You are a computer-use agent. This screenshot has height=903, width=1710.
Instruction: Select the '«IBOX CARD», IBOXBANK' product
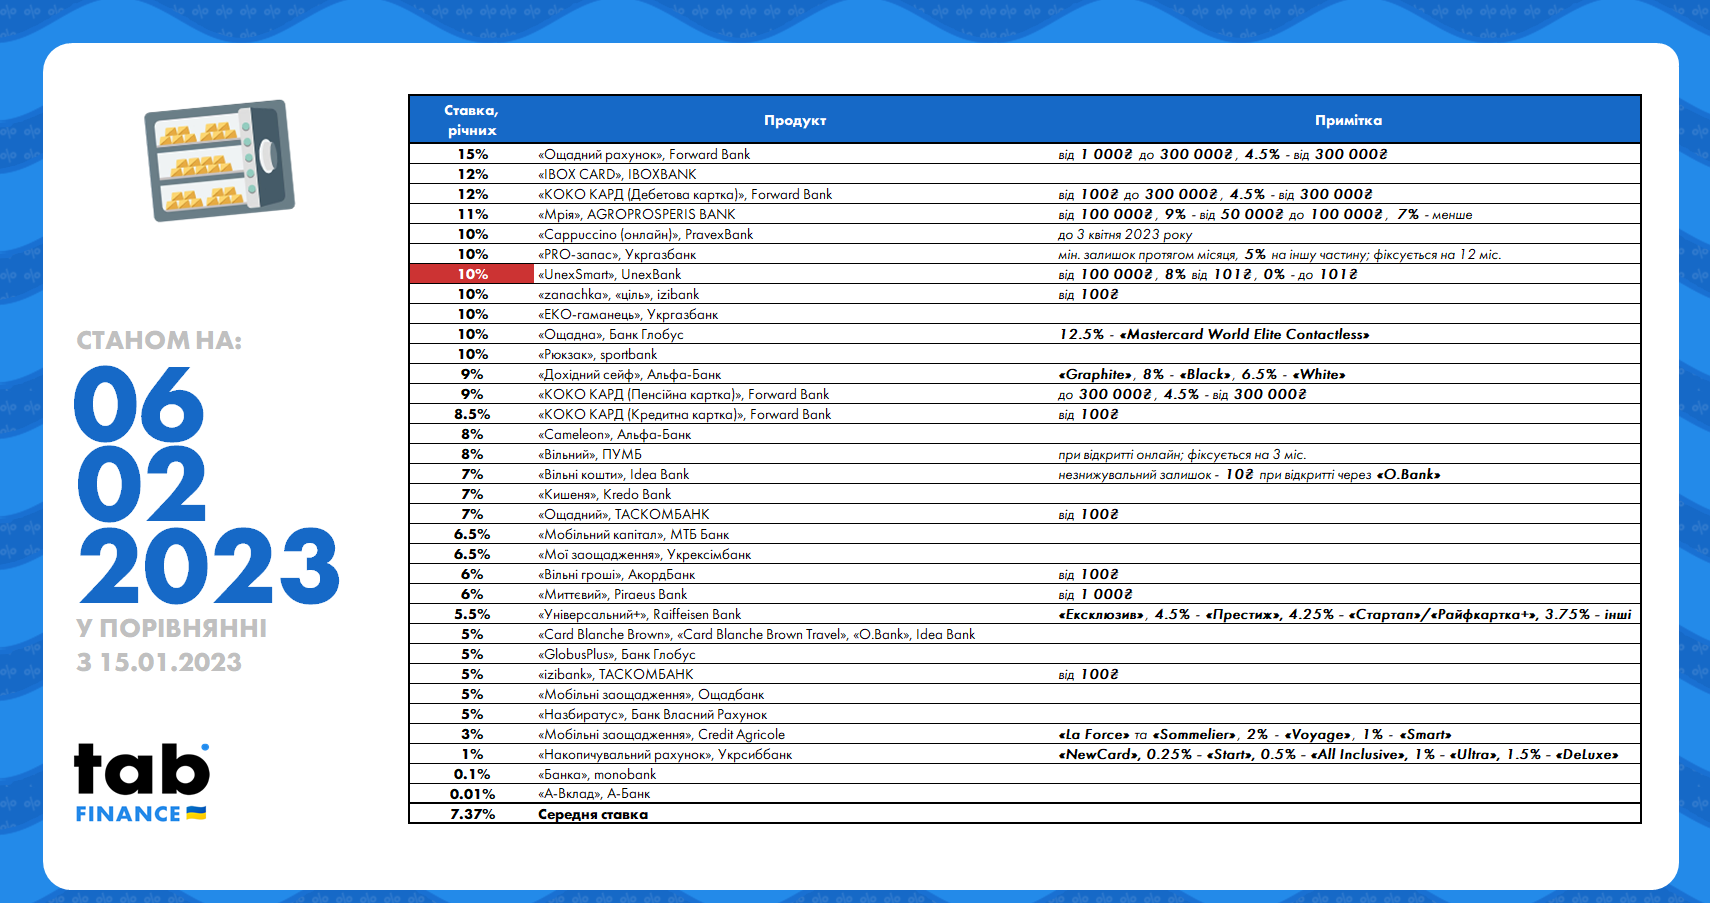click(617, 174)
